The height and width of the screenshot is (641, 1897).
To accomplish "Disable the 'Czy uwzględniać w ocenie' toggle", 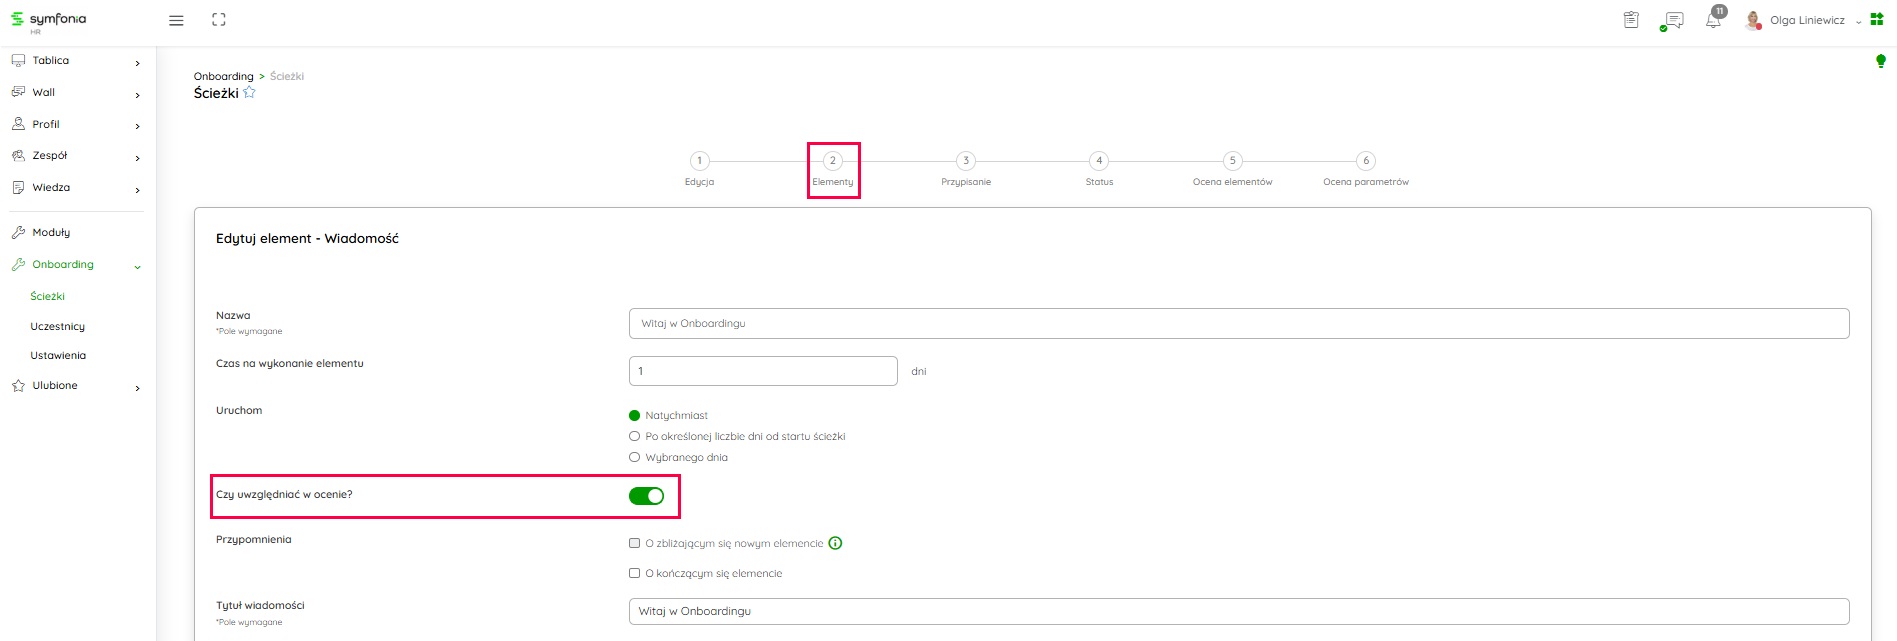I will [x=646, y=496].
